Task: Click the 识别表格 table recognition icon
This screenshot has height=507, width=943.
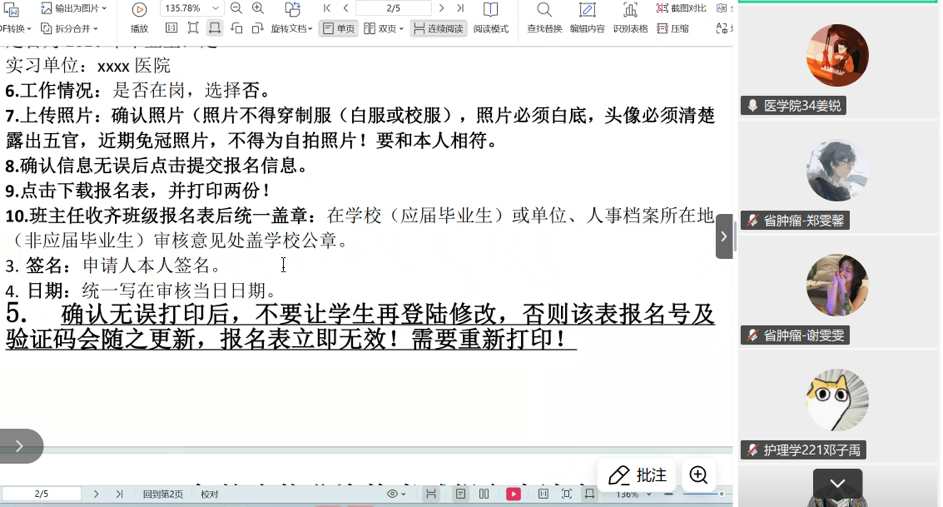Action: (x=630, y=11)
